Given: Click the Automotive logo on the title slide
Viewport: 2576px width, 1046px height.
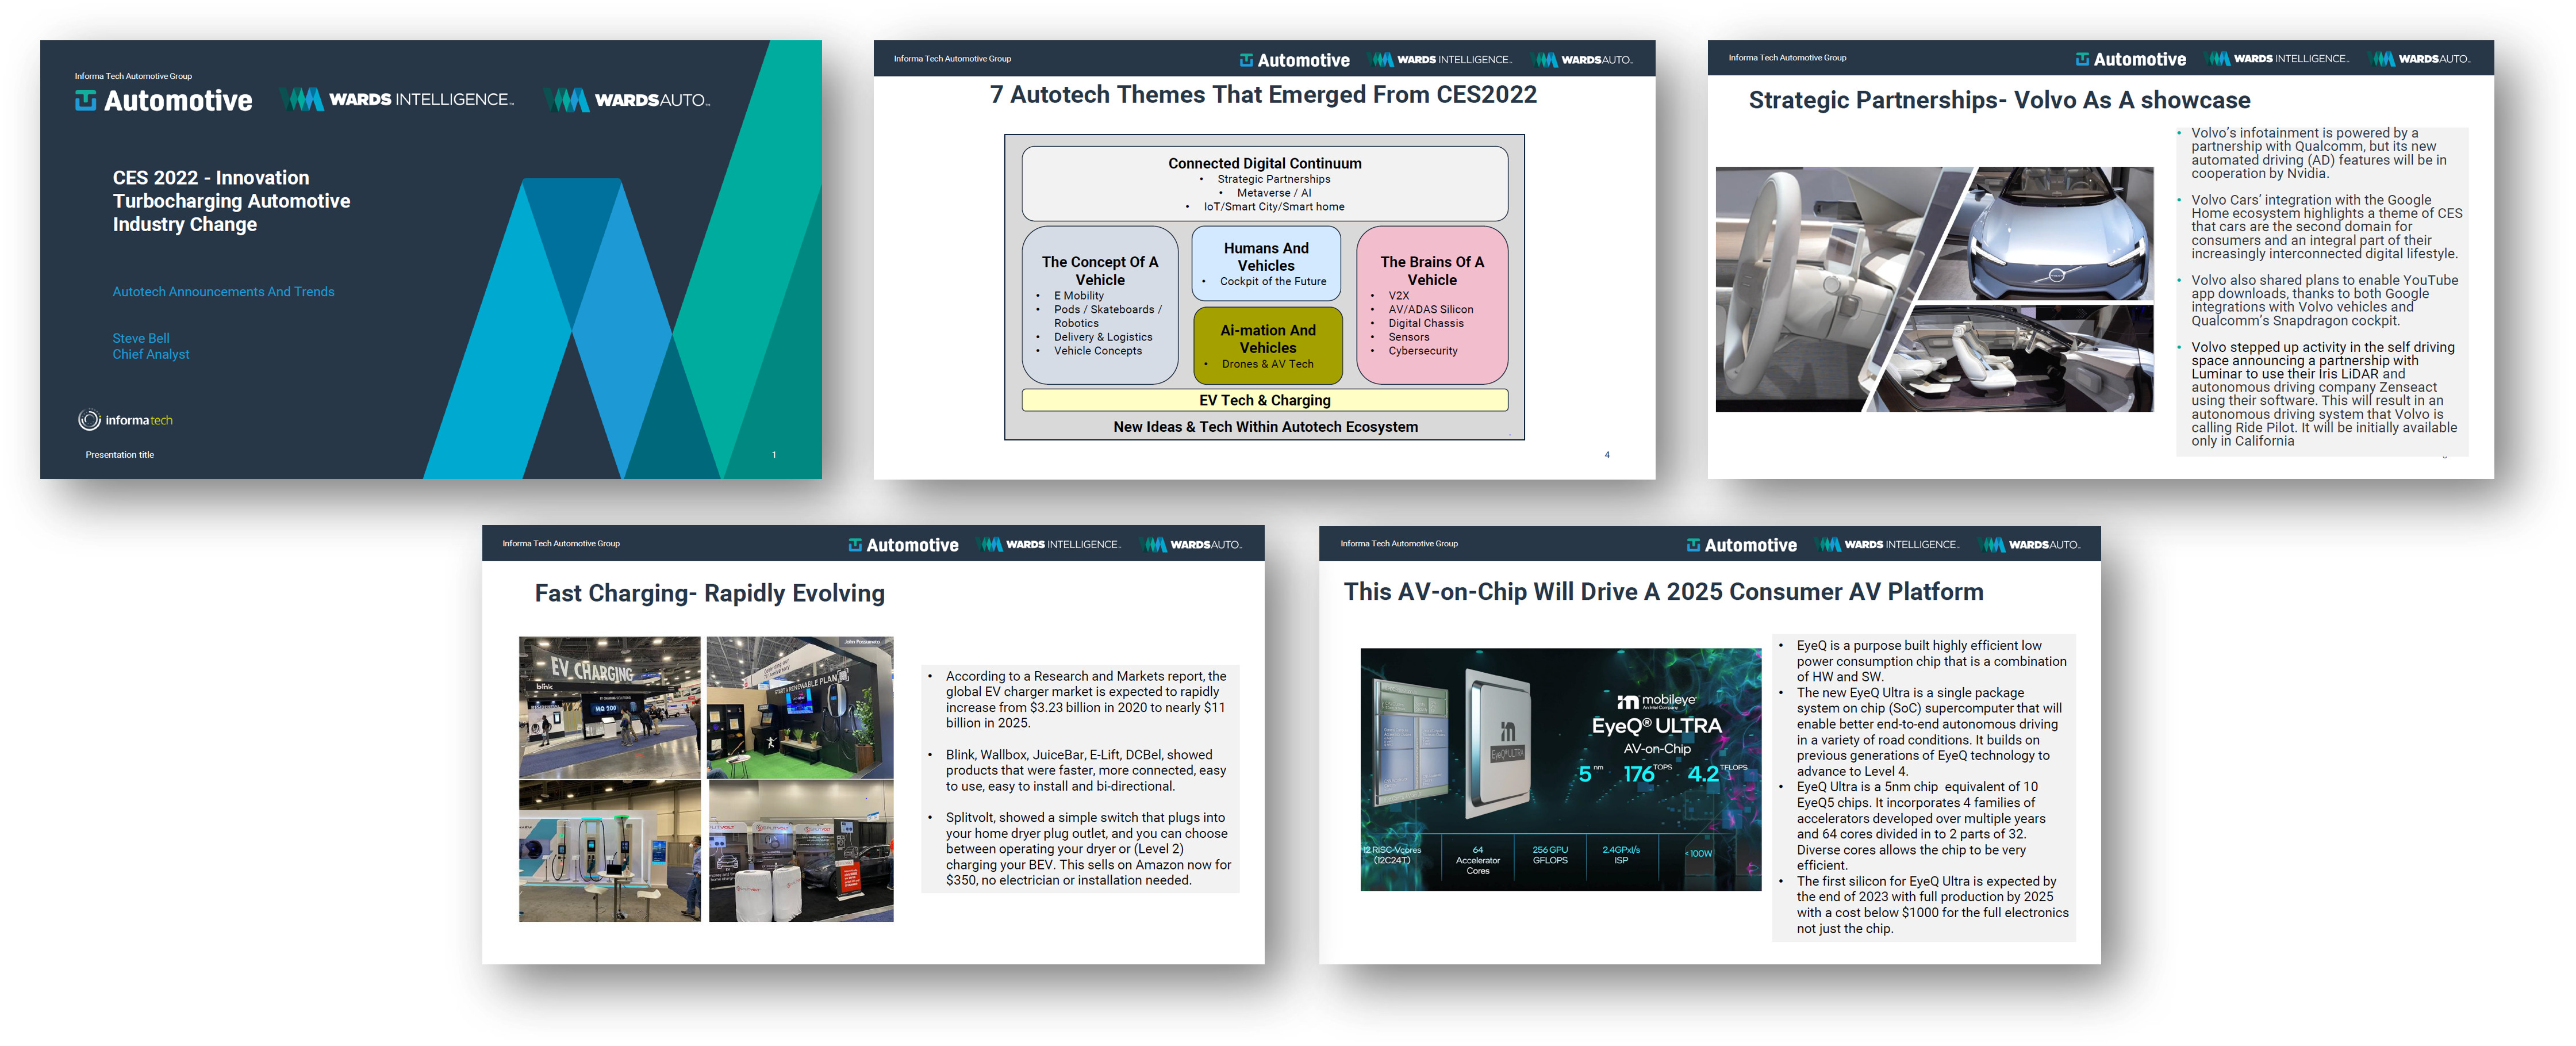Looking at the screenshot, I should coord(164,101).
